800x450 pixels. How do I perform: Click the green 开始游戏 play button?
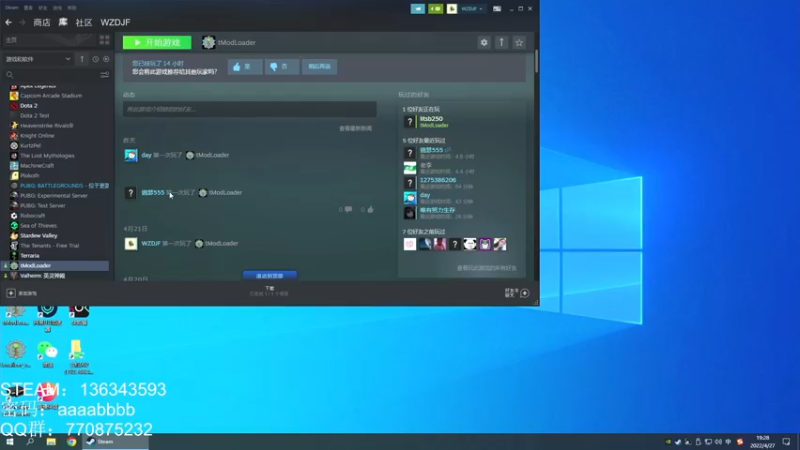point(157,42)
